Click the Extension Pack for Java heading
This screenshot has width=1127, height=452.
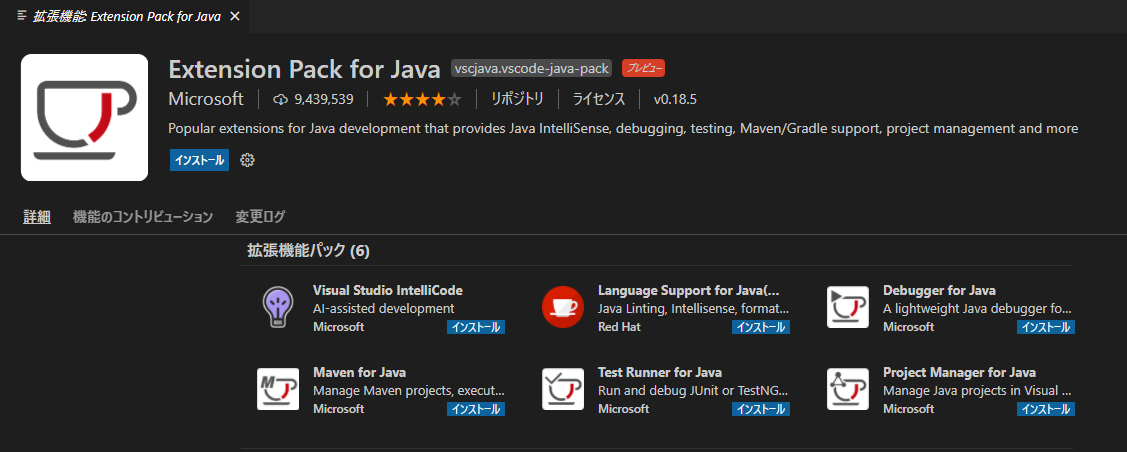(304, 69)
